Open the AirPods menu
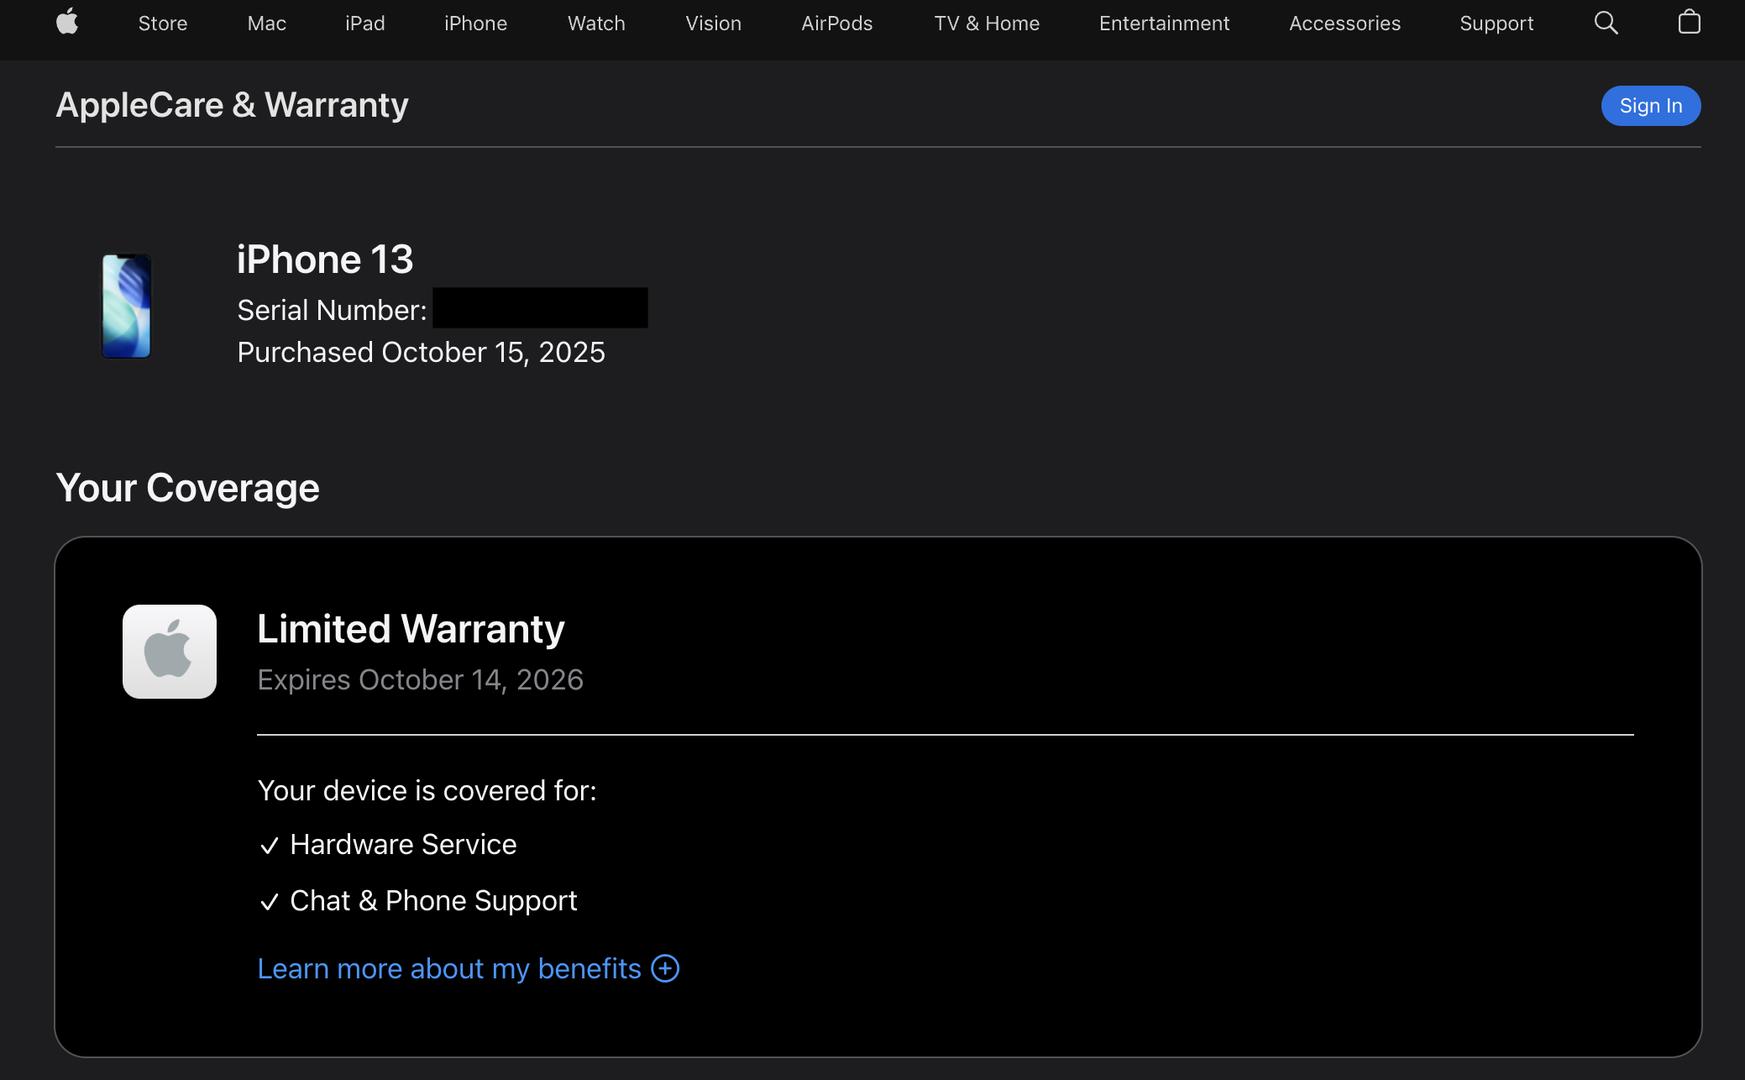 (836, 23)
